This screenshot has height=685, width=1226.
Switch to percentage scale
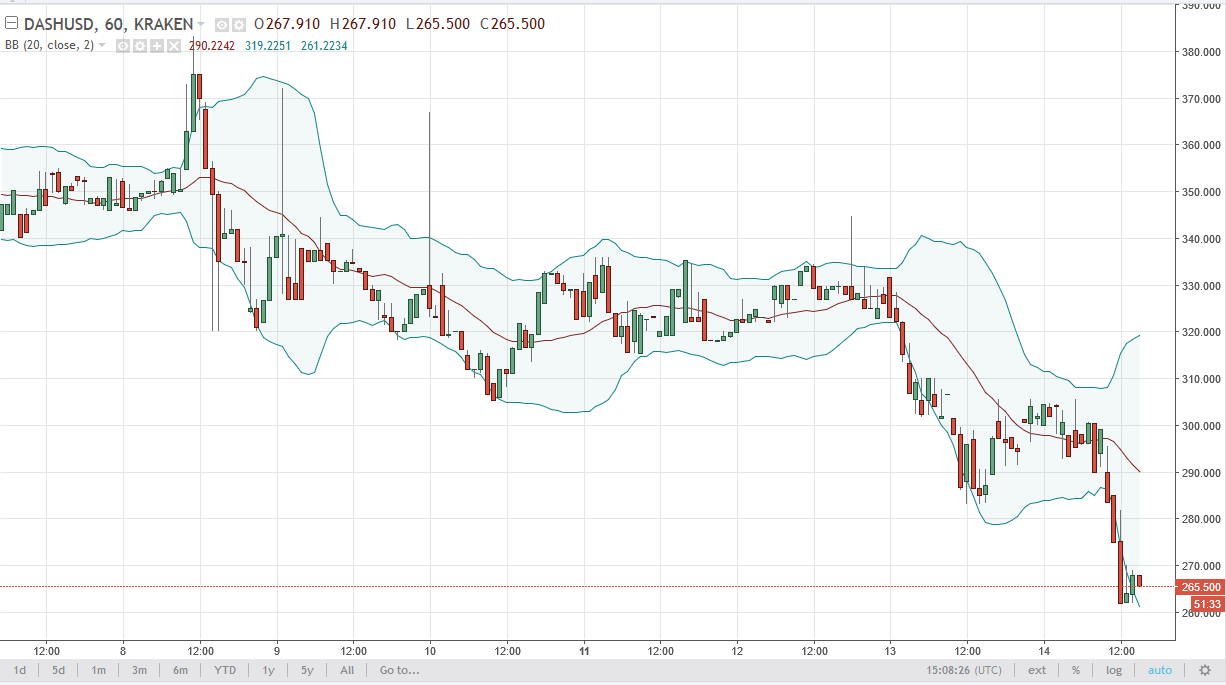(1076, 670)
